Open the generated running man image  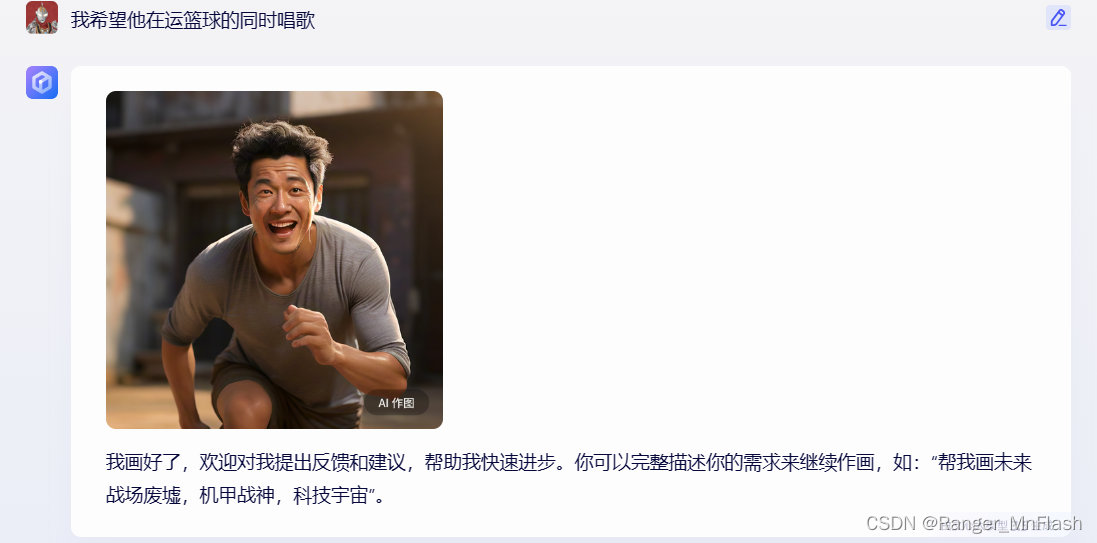[274, 260]
